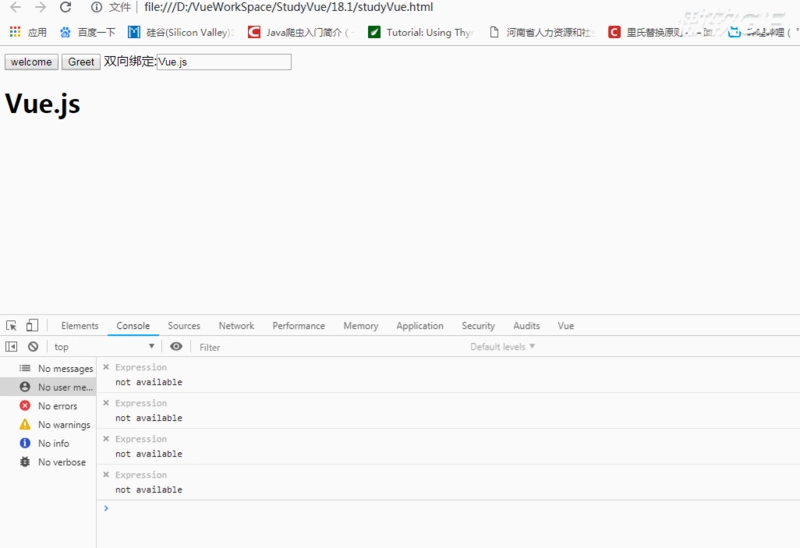
Task: Create live expression with the eye icon
Action: 176,347
